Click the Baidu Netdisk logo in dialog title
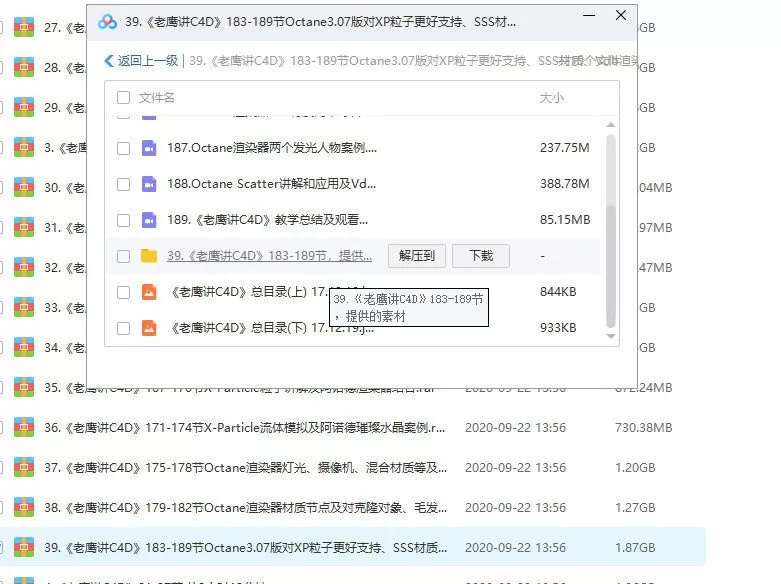 [x=108, y=21]
